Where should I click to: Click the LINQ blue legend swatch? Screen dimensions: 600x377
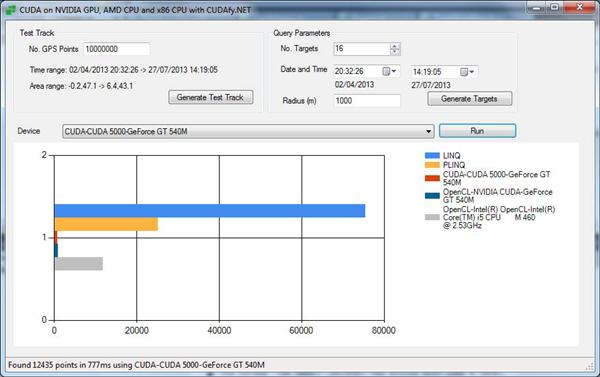pyautogui.click(x=432, y=155)
